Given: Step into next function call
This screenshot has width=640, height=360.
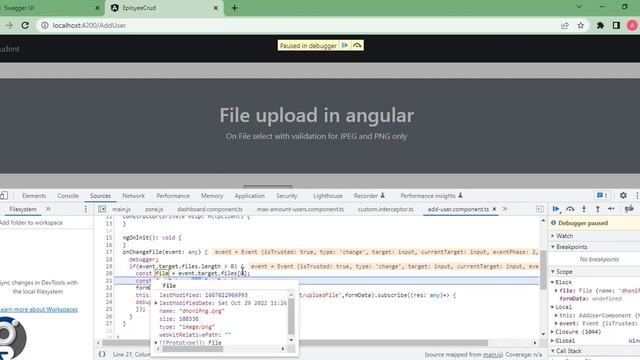Looking at the screenshot, I should click(584, 209).
